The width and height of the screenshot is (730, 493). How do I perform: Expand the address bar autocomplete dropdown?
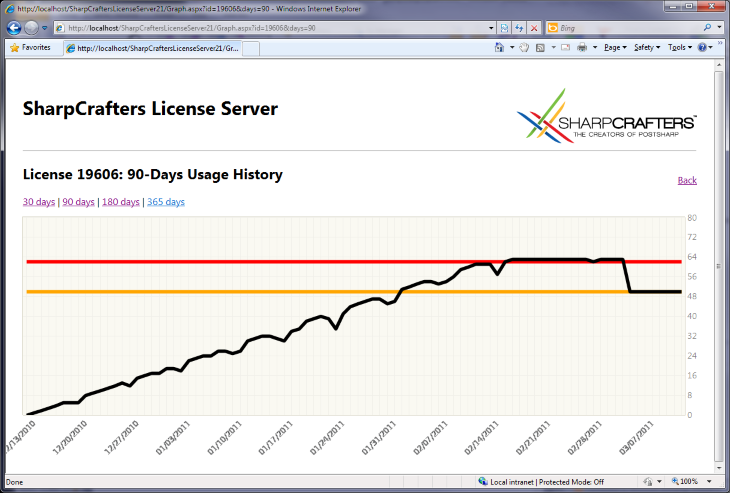tap(491, 28)
